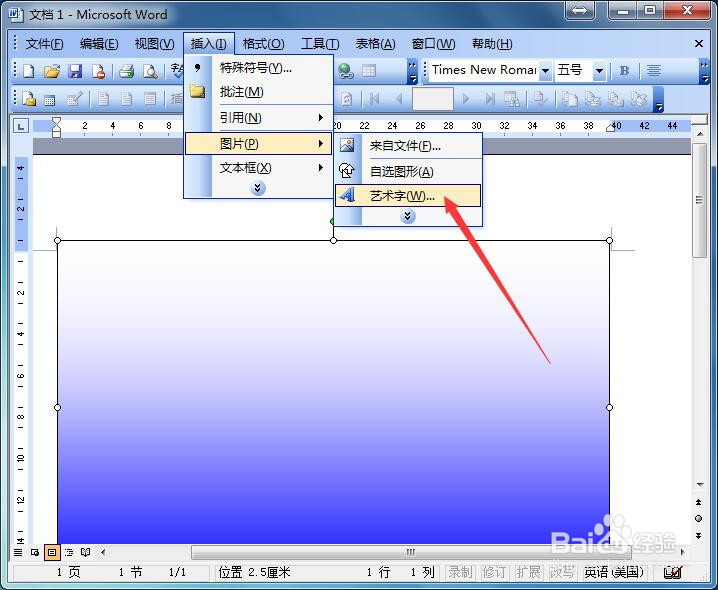The image size is (718, 590).
Task: Toggle 修订 track changes in status bar
Action: (x=494, y=572)
